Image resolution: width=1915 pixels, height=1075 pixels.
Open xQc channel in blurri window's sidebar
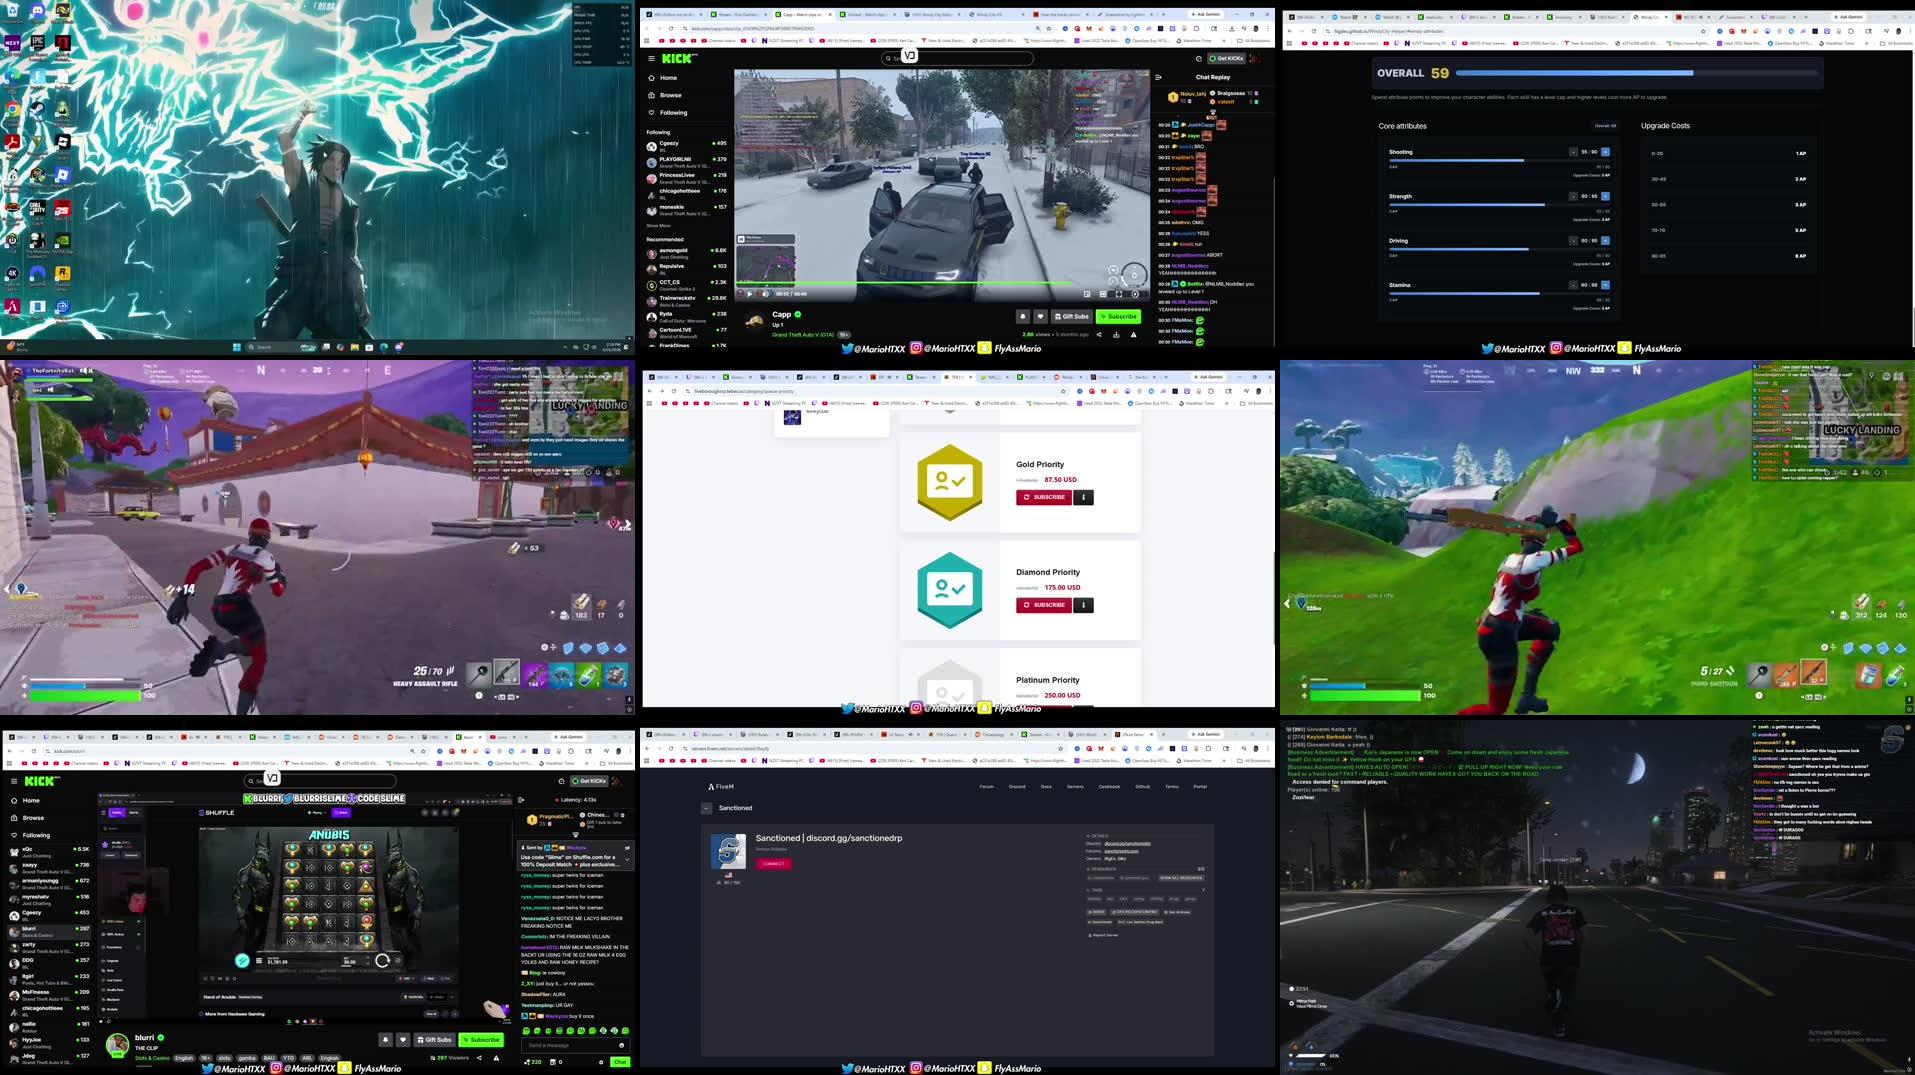48,852
